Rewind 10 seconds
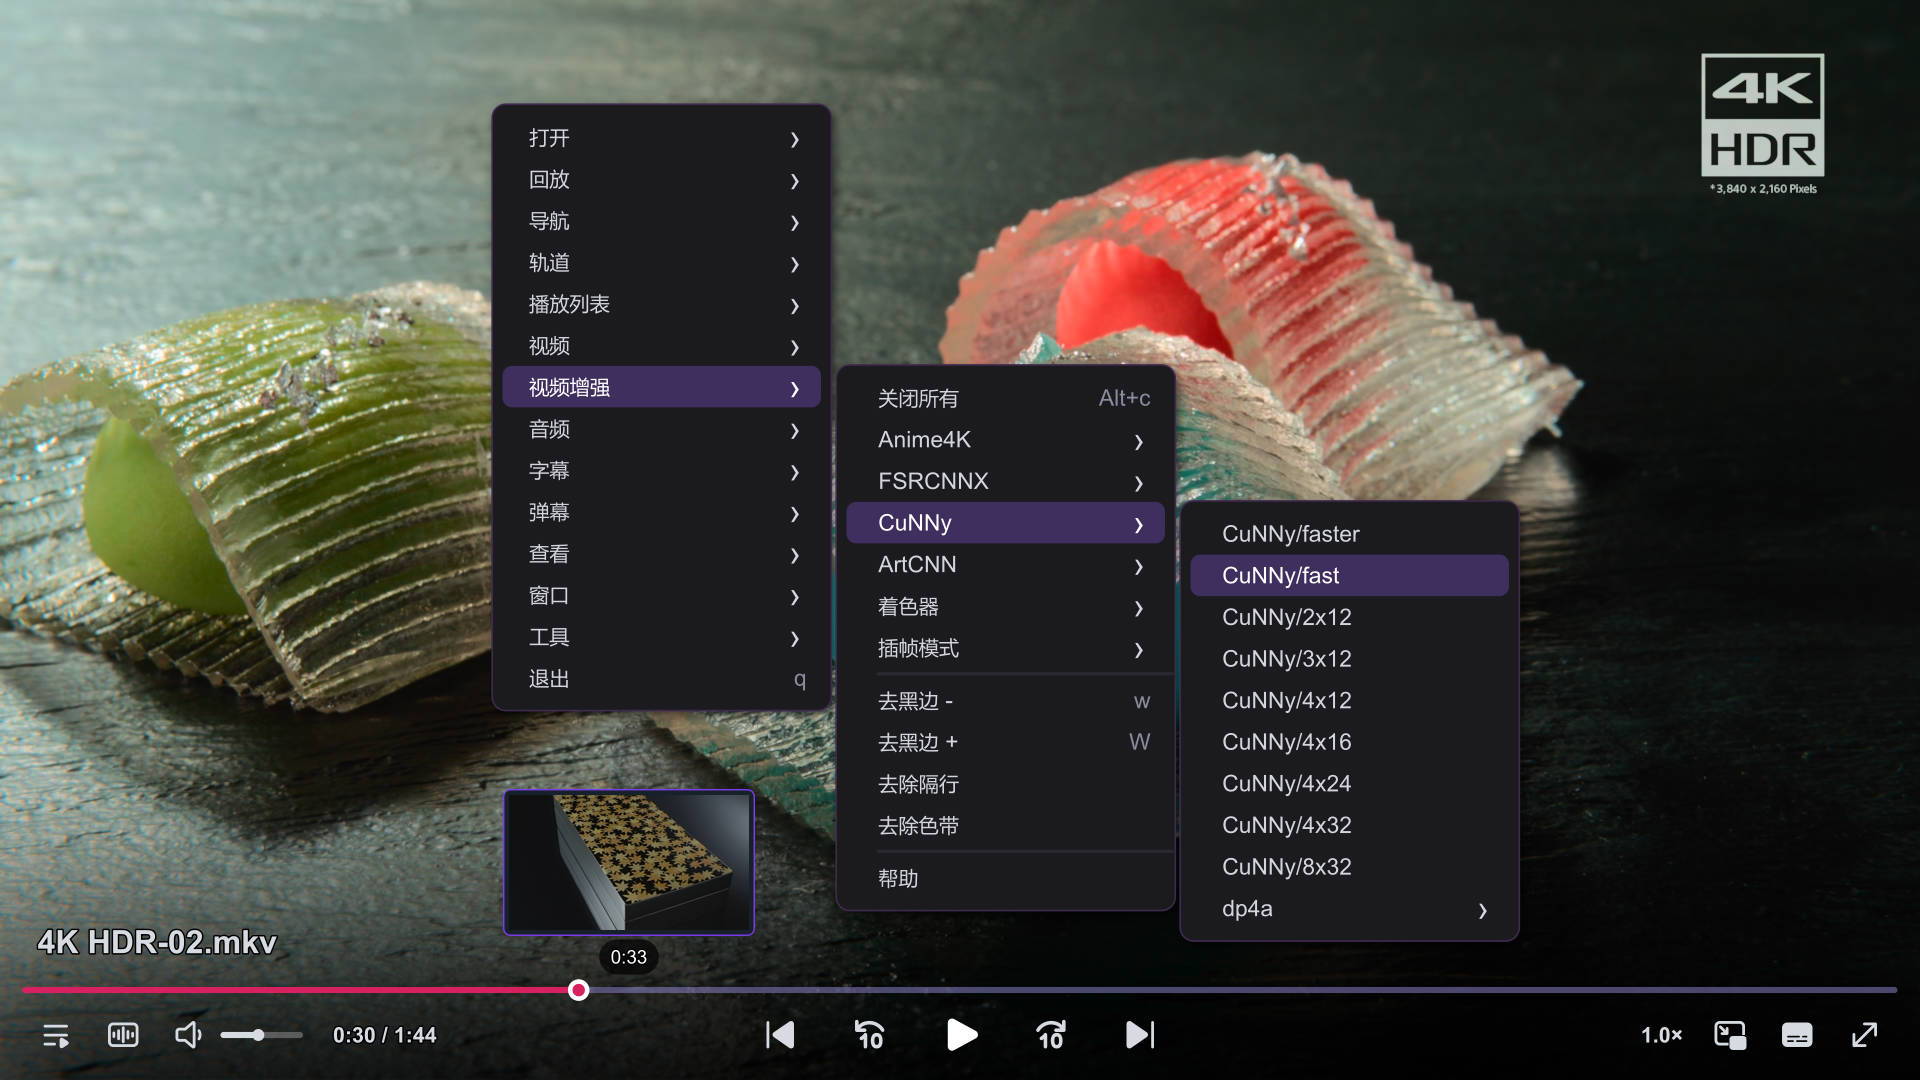This screenshot has height=1080, width=1920. coord(870,1035)
